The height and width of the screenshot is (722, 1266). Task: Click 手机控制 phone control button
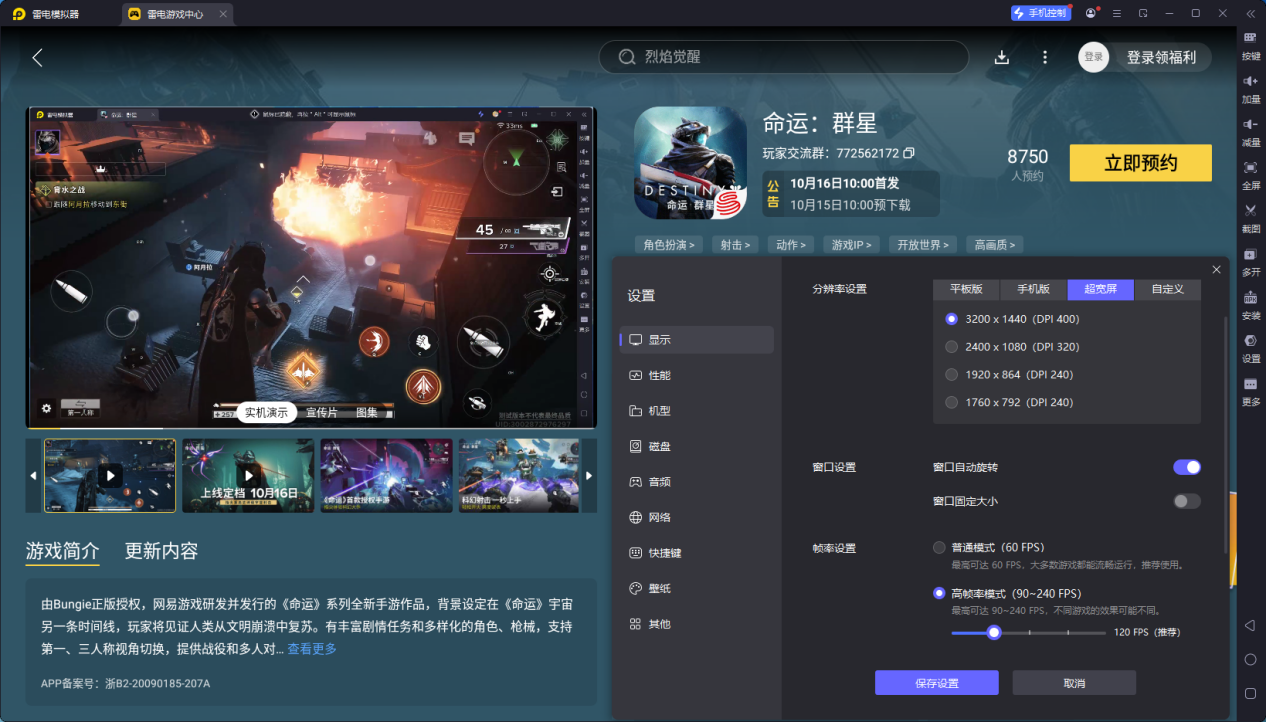point(1039,13)
